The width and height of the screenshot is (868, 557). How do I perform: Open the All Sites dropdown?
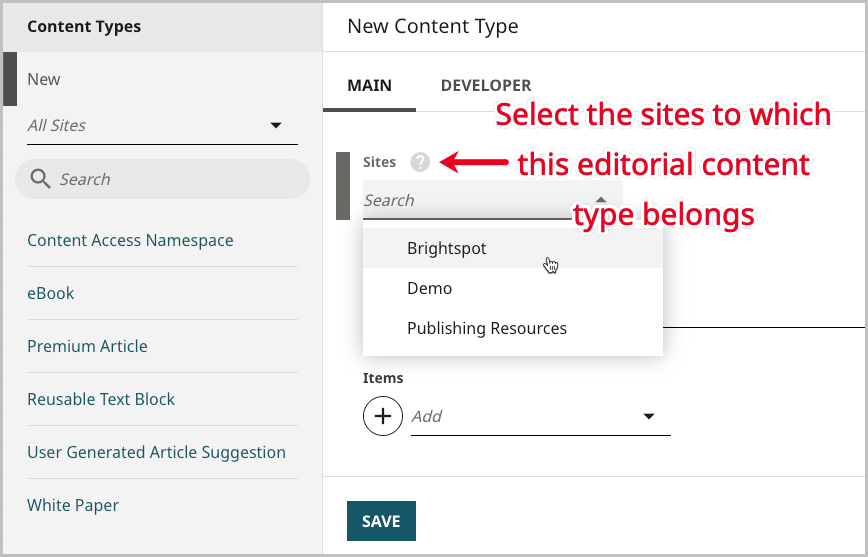point(162,126)
